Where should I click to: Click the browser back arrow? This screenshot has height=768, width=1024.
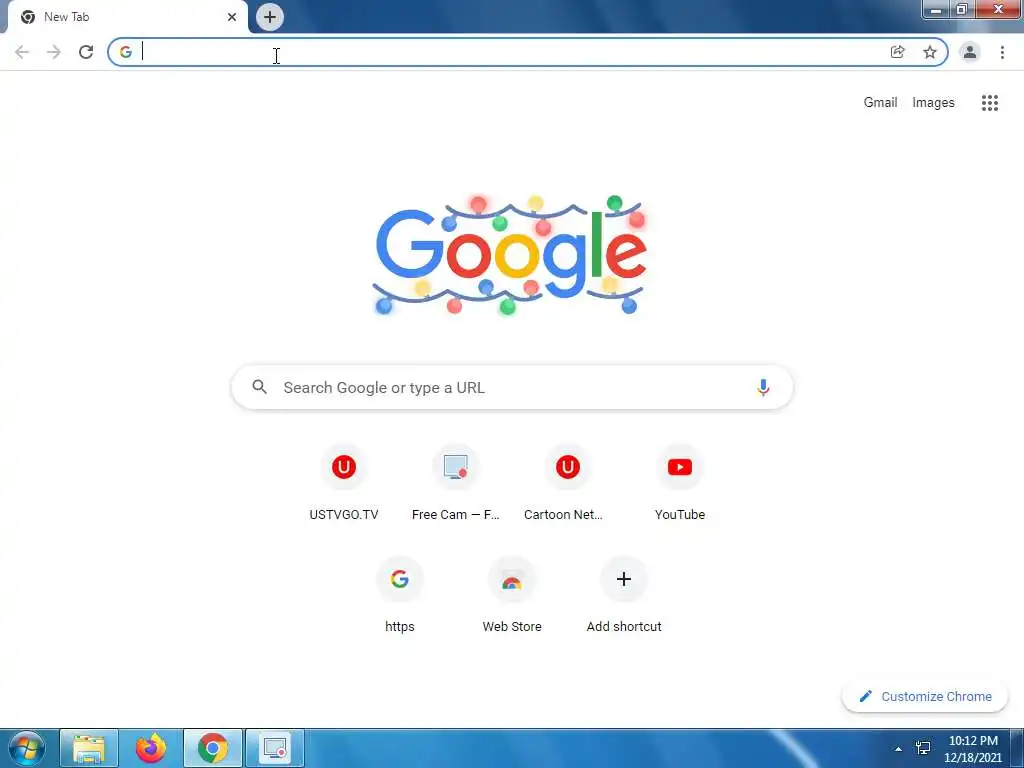click(x=22, y=52)
